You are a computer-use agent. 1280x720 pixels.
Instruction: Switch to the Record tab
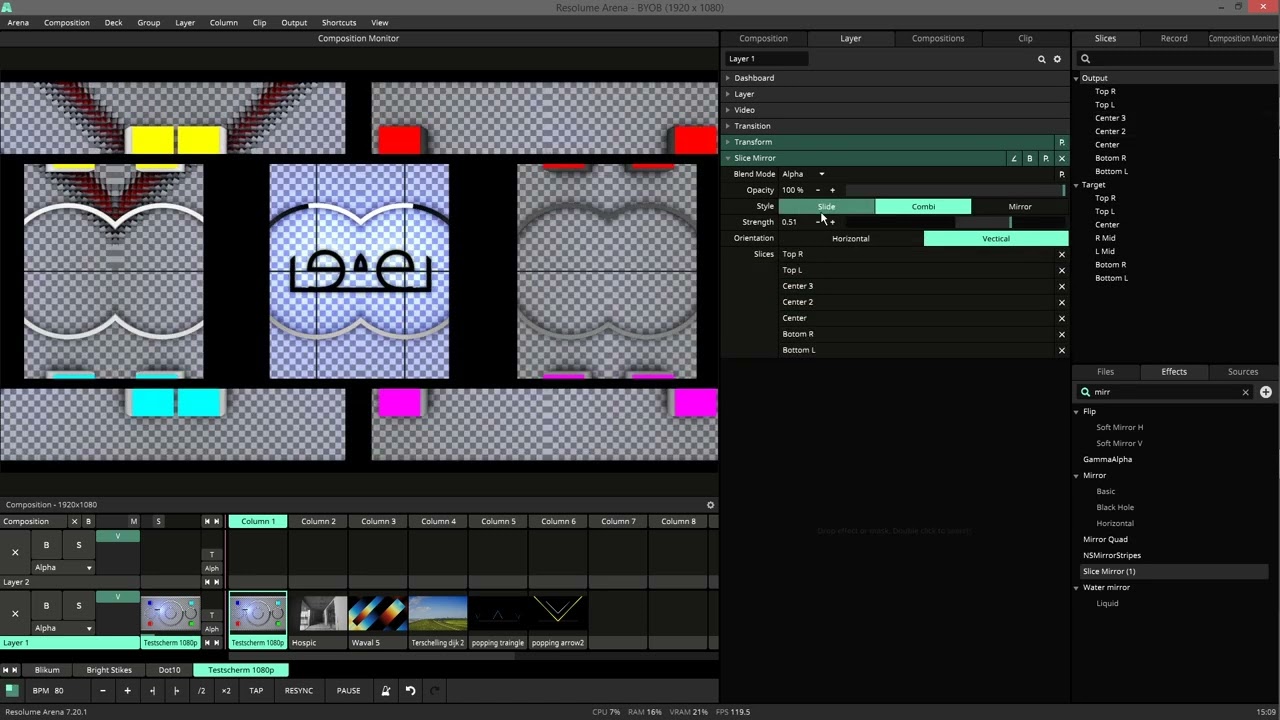click(x=1174, y=38)
